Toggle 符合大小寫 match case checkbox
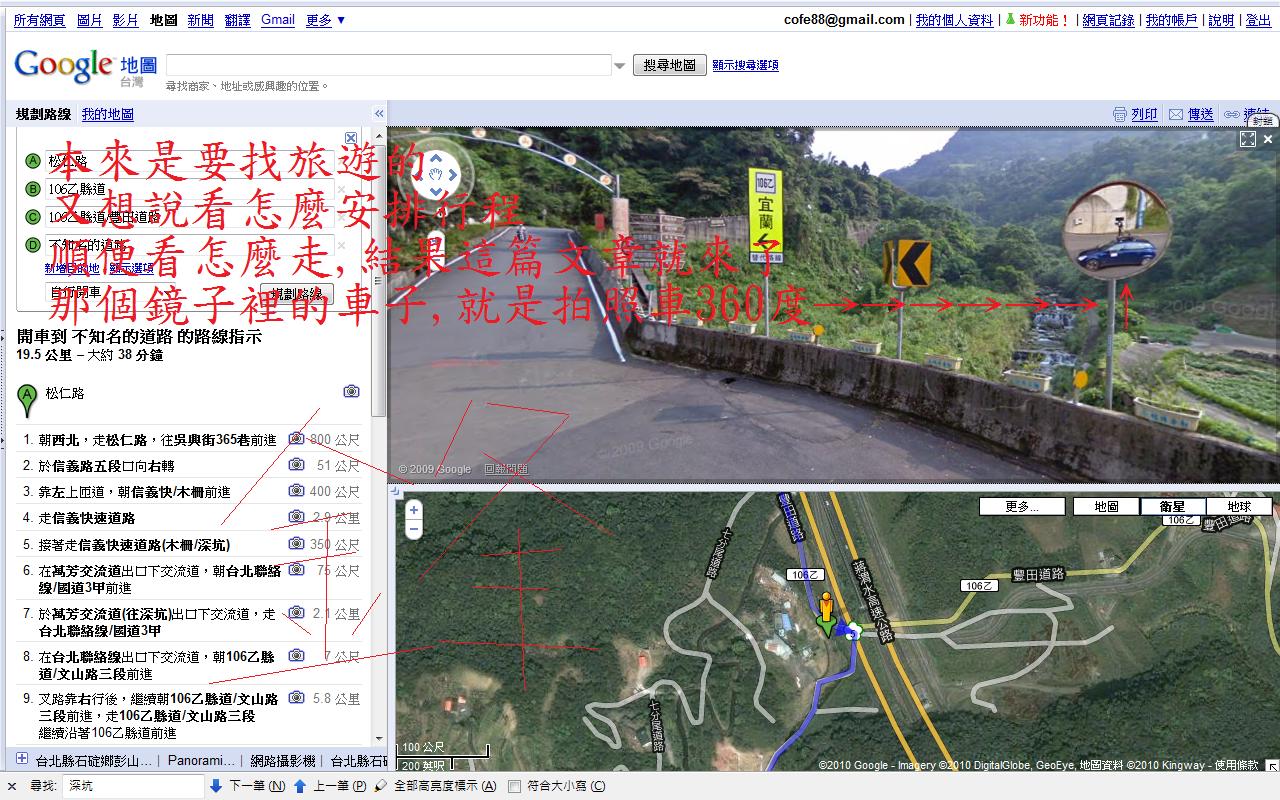Image resolution: width=1280 pixels, height=800 pixels. [x=514, y=787]
